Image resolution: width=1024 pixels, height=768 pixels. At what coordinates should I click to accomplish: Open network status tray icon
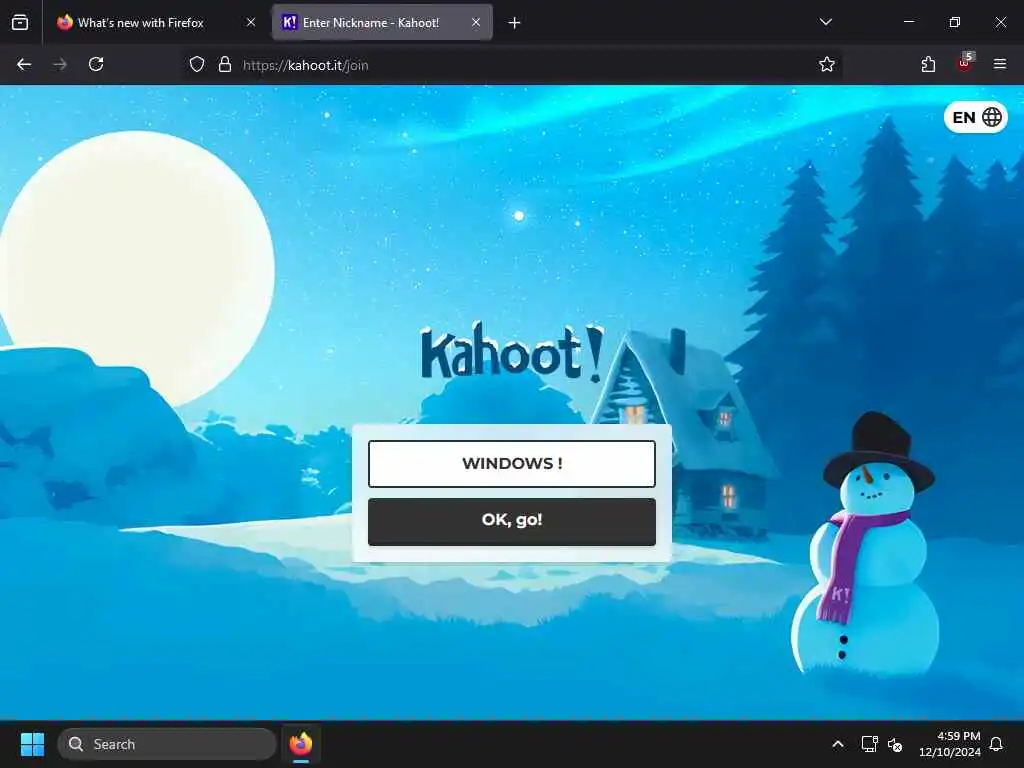pyautogui.click(x=869, y=744)
